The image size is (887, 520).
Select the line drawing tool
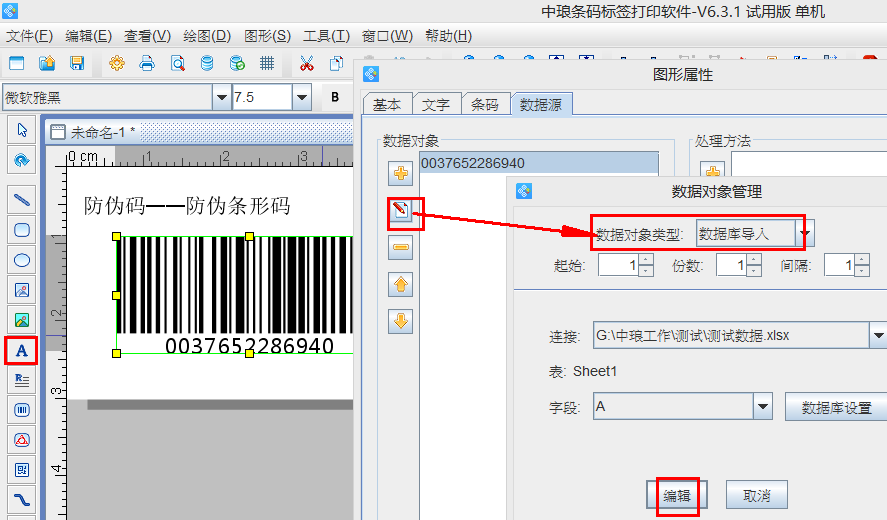click(x=21, y=199)
